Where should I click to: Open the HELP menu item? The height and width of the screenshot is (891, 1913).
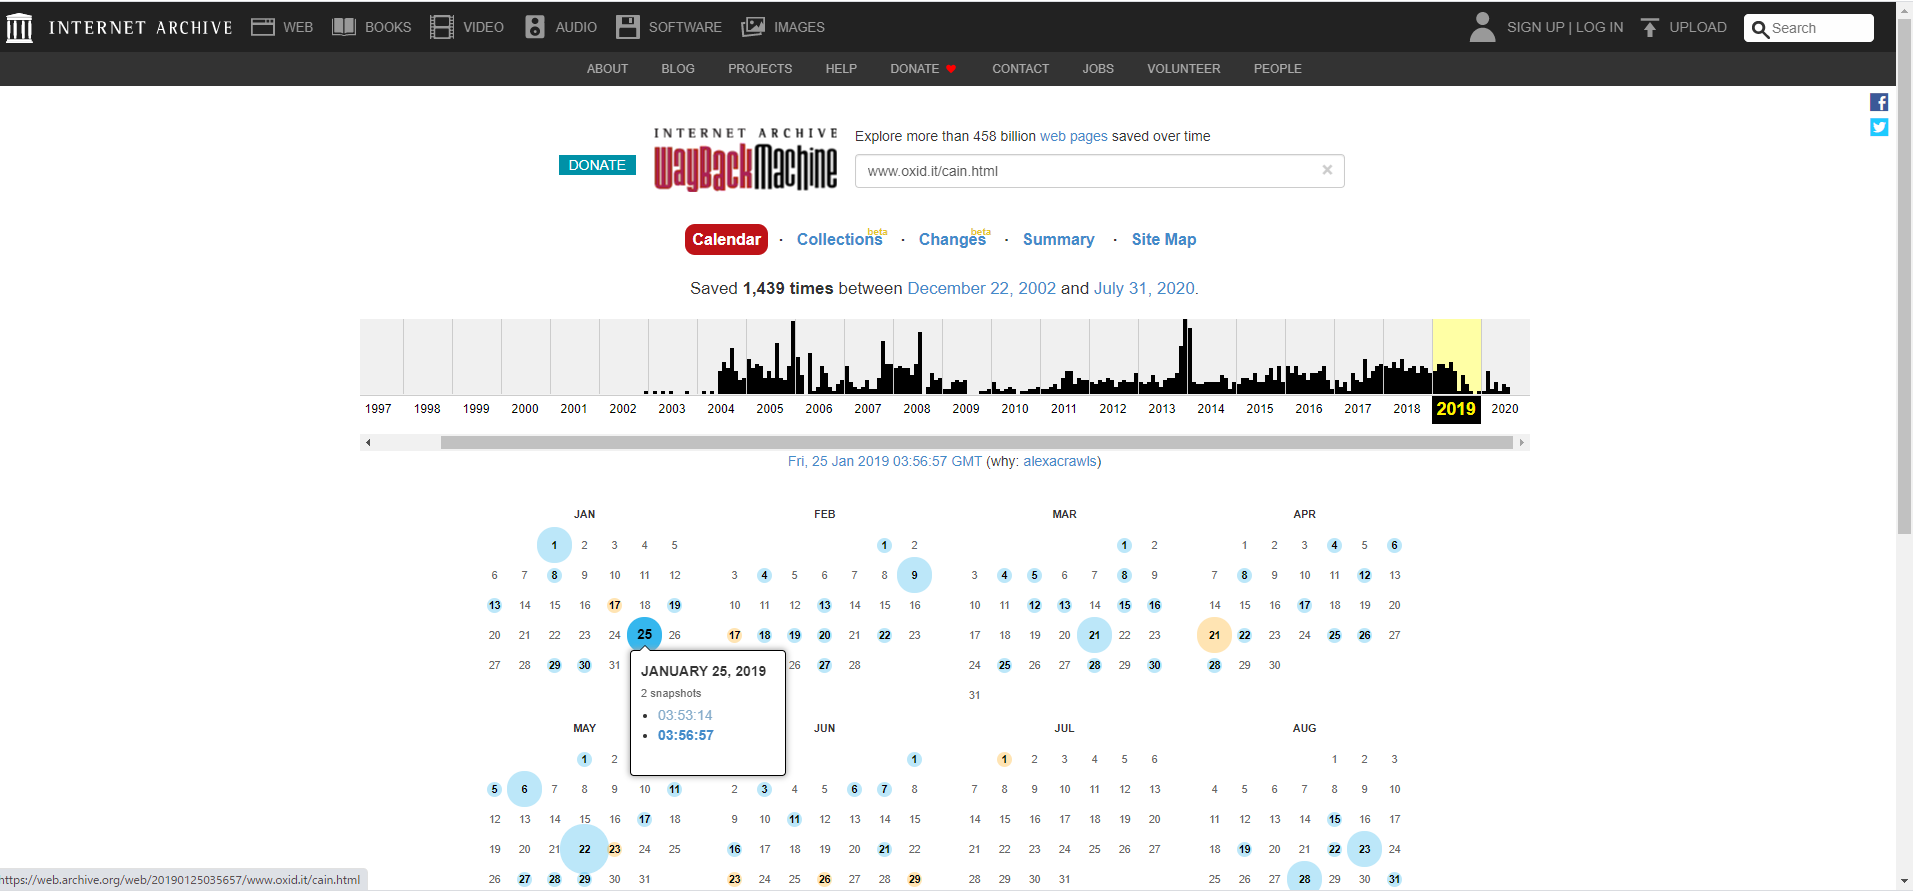(841, 69)
